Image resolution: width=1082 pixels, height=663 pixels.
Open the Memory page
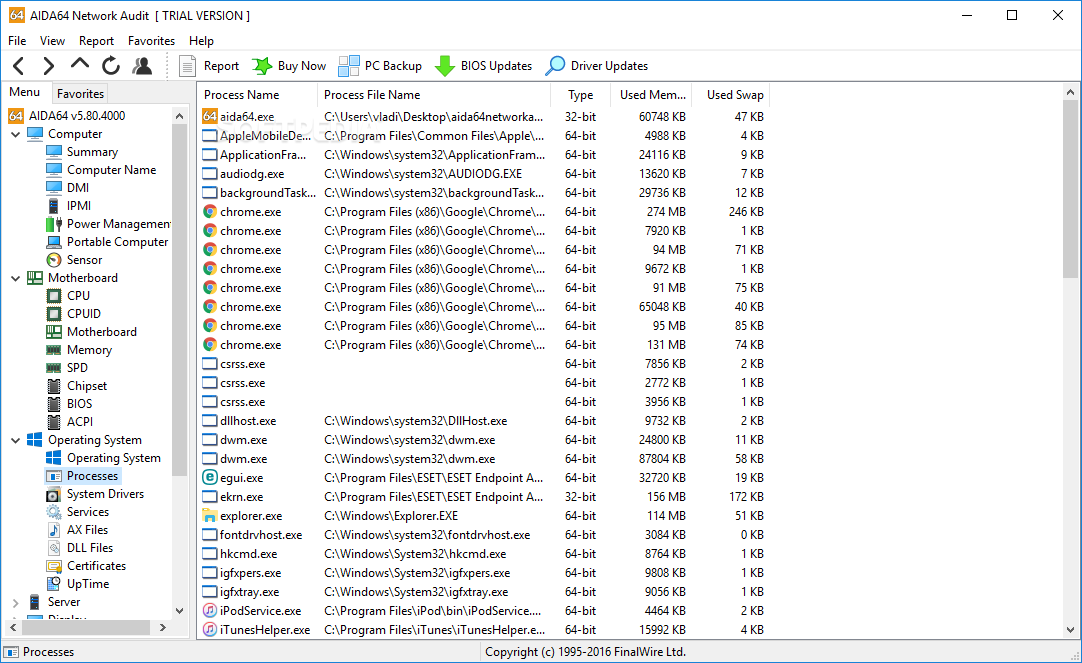coord(79,350)
